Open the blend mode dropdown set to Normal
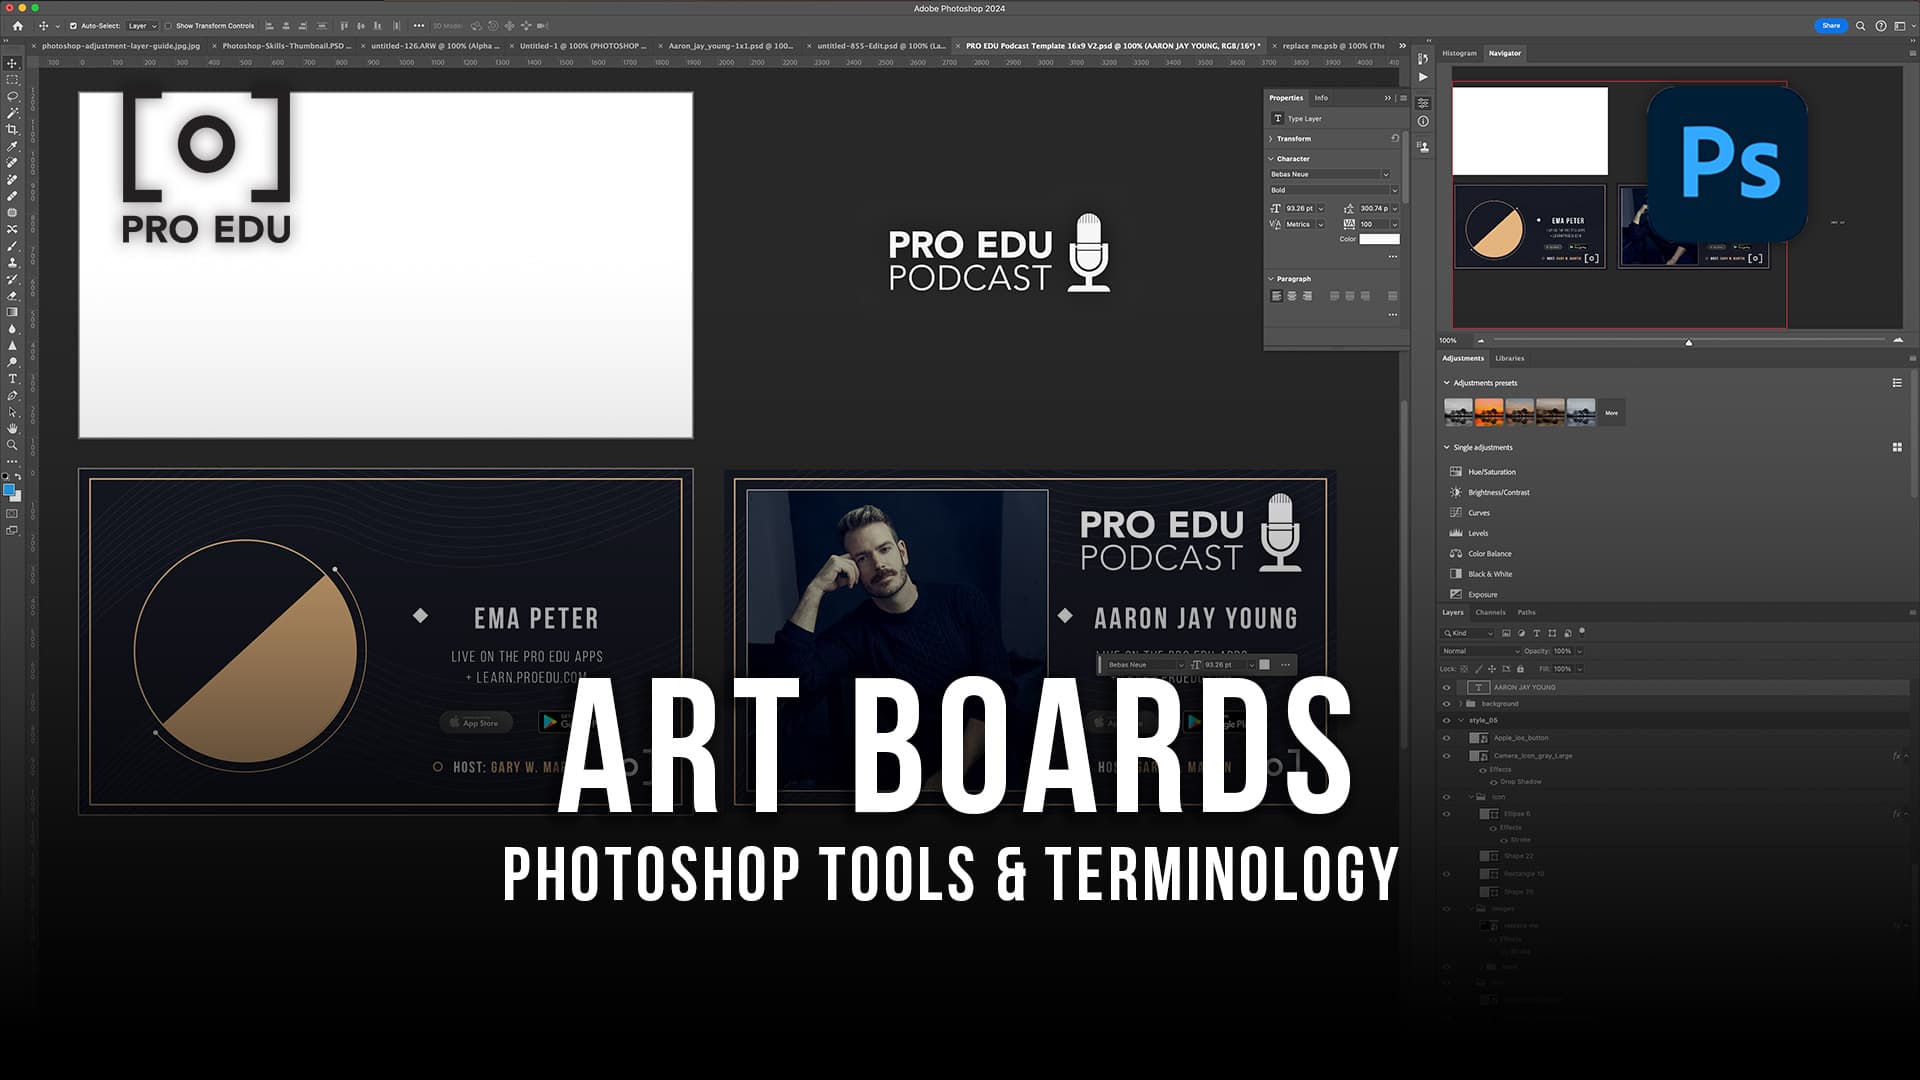The image size is (1920, 1080). tap(1480, 650)
